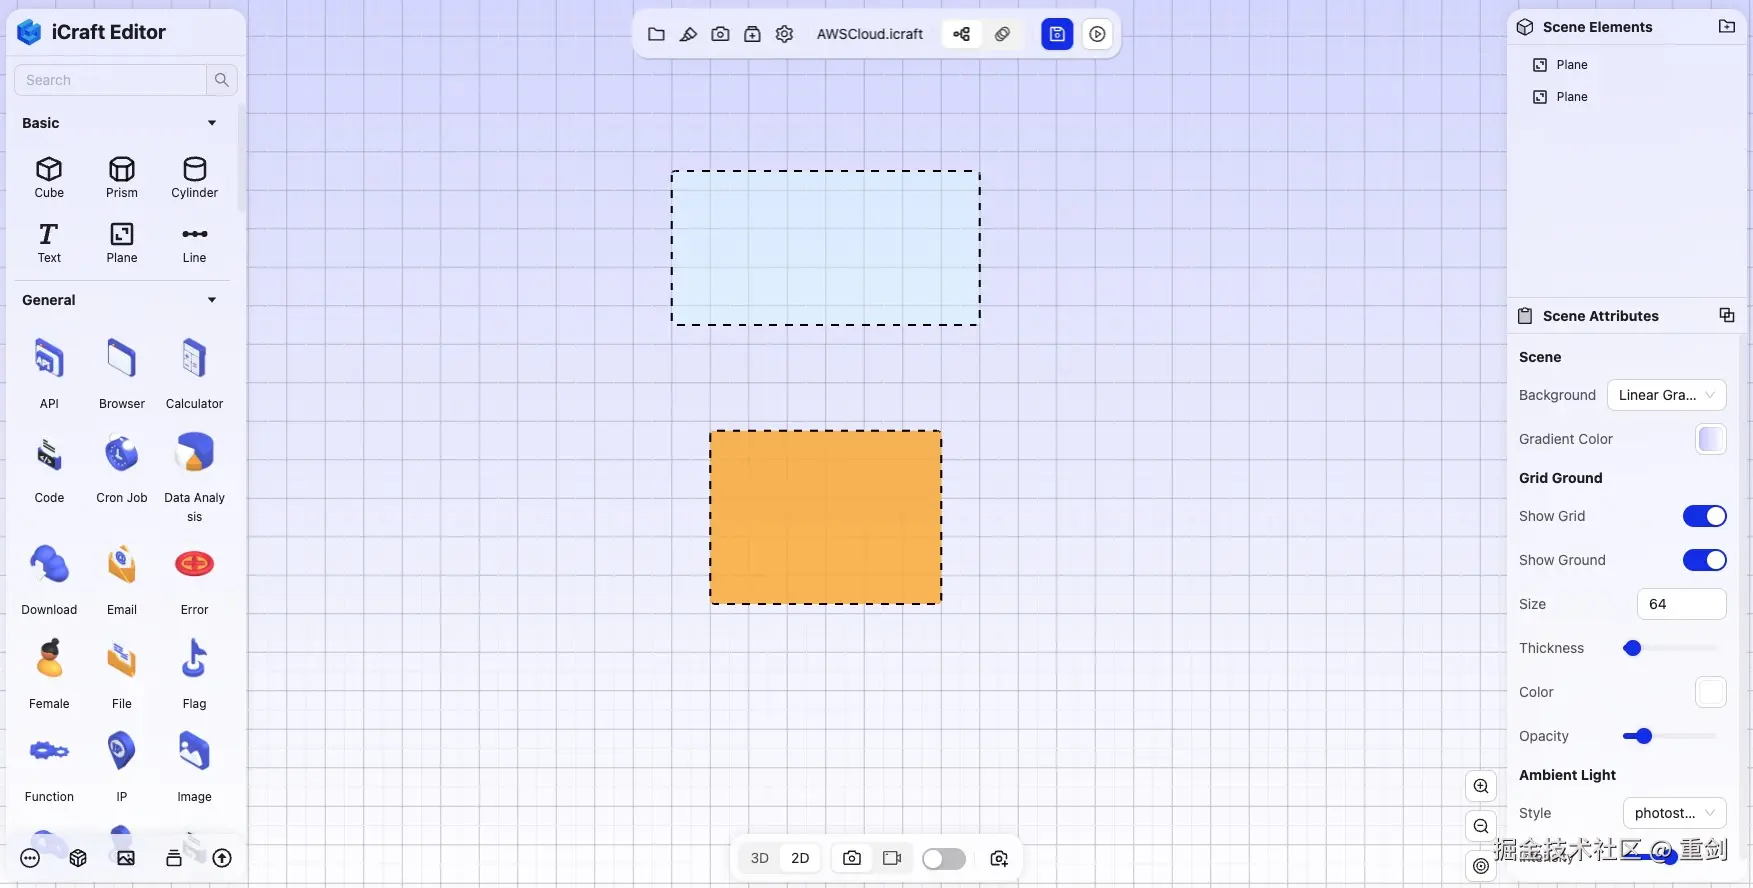The height and width of the screenshot is (888, 1753).
Task: Zoom in on the canvas
Action: pyautogui.click(x=1481, y=786)
